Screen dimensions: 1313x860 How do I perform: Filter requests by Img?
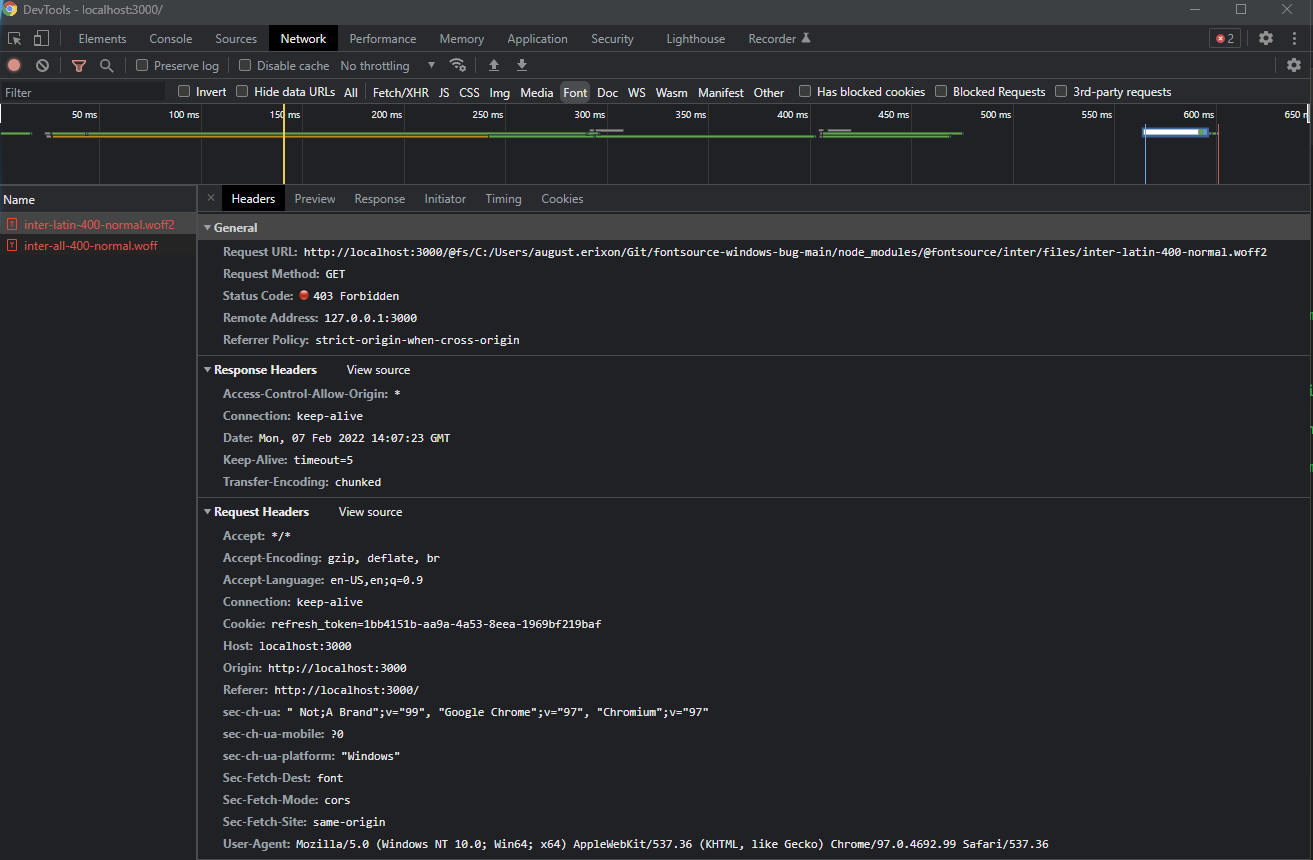coord(500,92)
